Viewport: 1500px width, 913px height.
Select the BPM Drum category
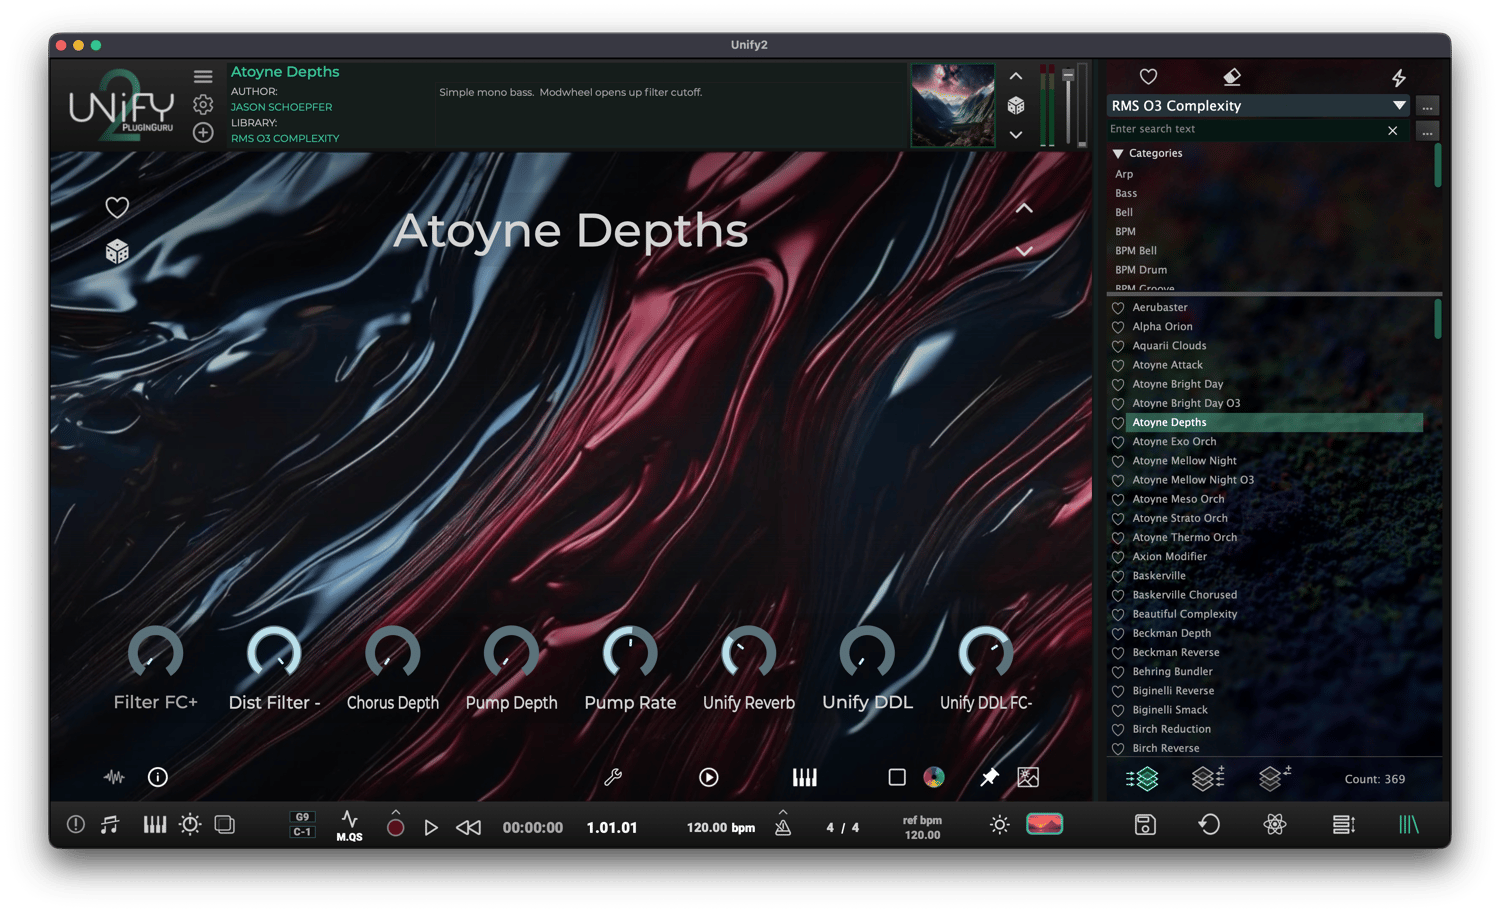point(1141,269)
